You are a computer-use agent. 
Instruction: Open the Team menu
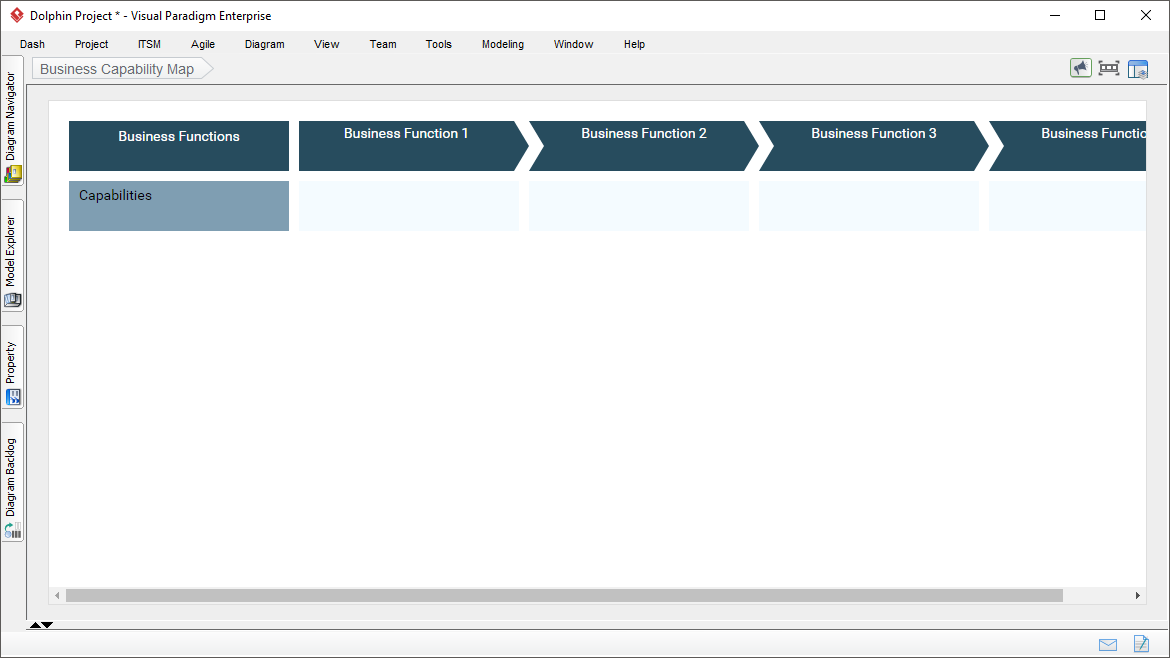383,44
